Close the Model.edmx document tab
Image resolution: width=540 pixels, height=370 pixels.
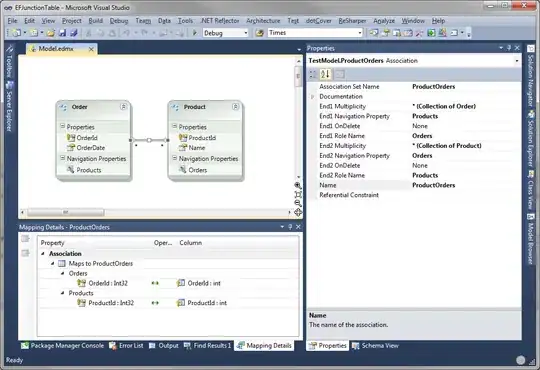coord(91,49)
